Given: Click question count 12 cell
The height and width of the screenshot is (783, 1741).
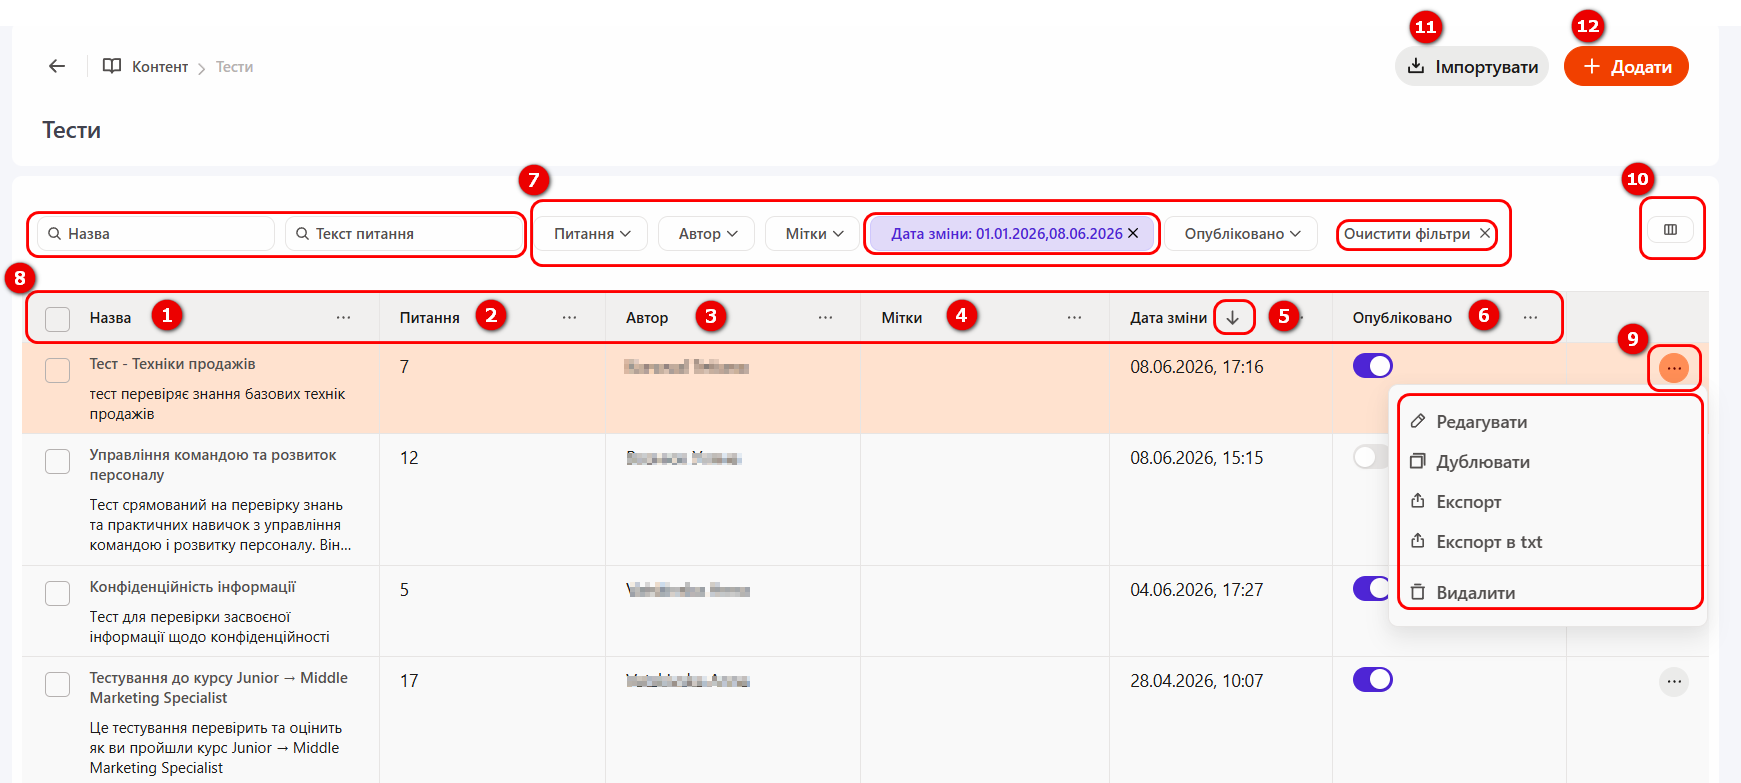Looking at the screenshot, I should tap(409, 458).
